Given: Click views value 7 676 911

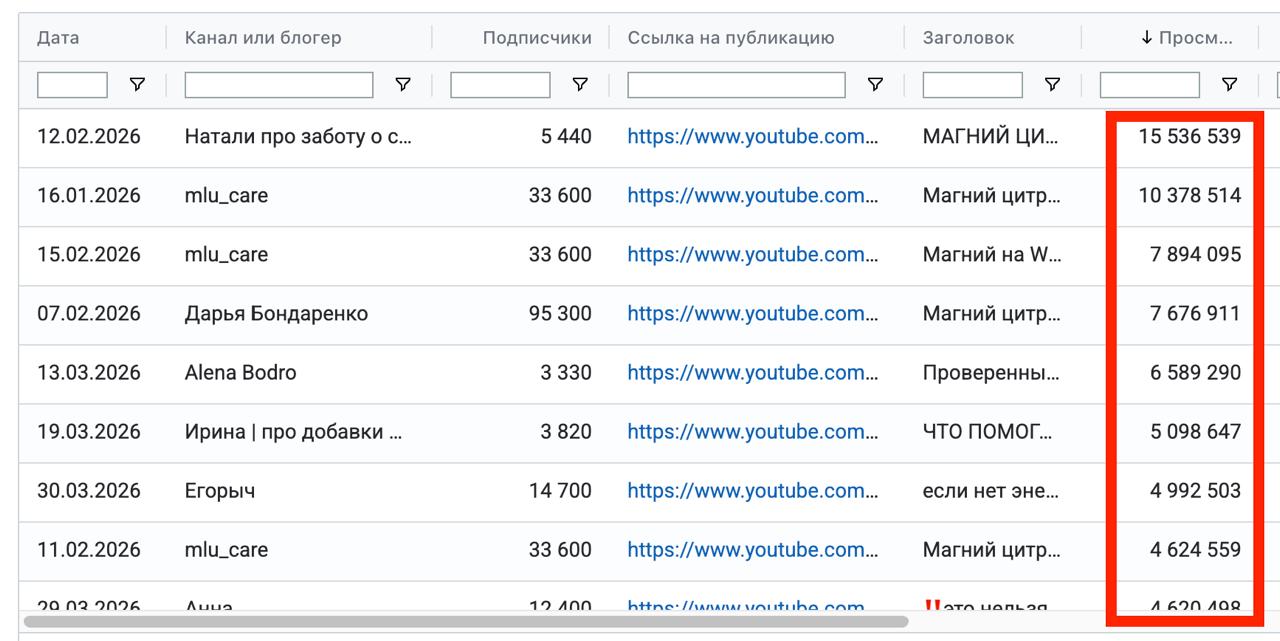Looking at the screenshot, I should [1195, 314].
